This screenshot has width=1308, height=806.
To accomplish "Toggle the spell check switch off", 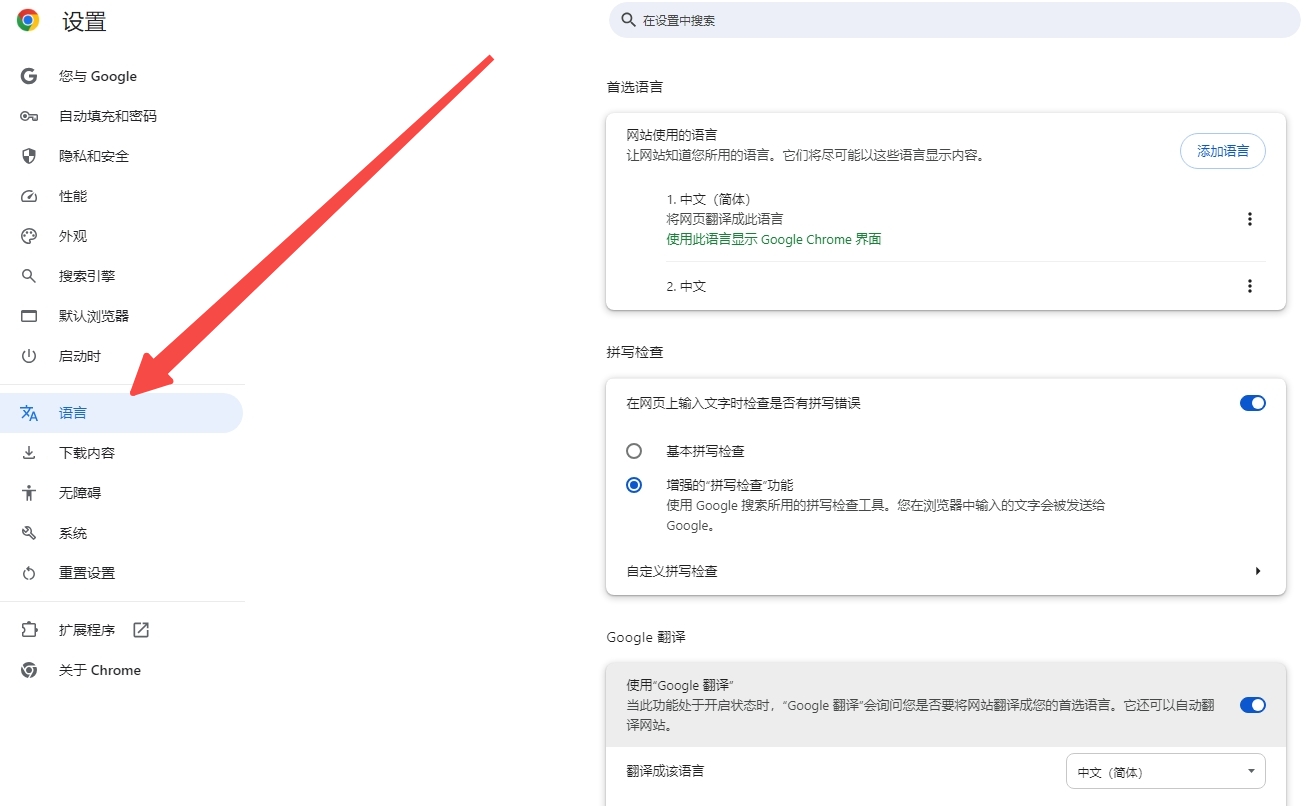I will point(1252,403).
